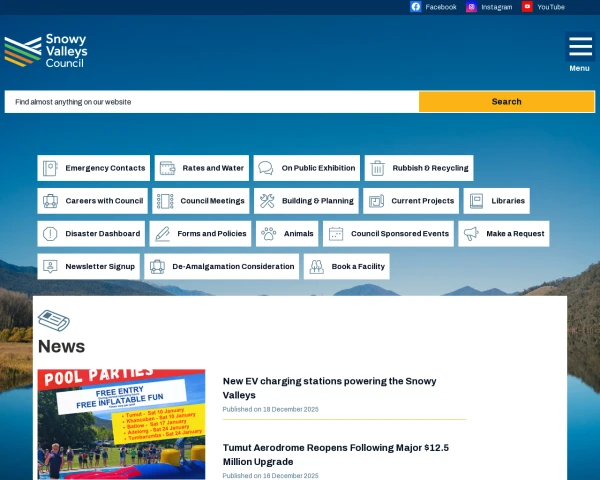Image resolution: width=600 pixels, height=480 pixels.
Task: Select the Rubbish & Recycling bin icon
Action: (x=378, y=168)
